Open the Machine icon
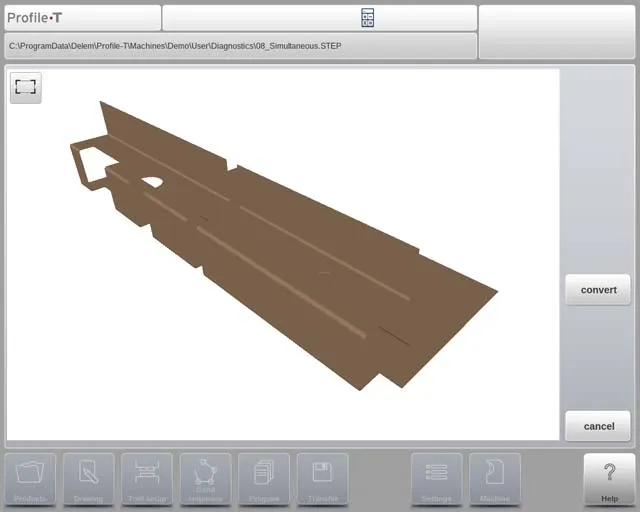This screenshot has height=512, width=640. click(495, 479)
